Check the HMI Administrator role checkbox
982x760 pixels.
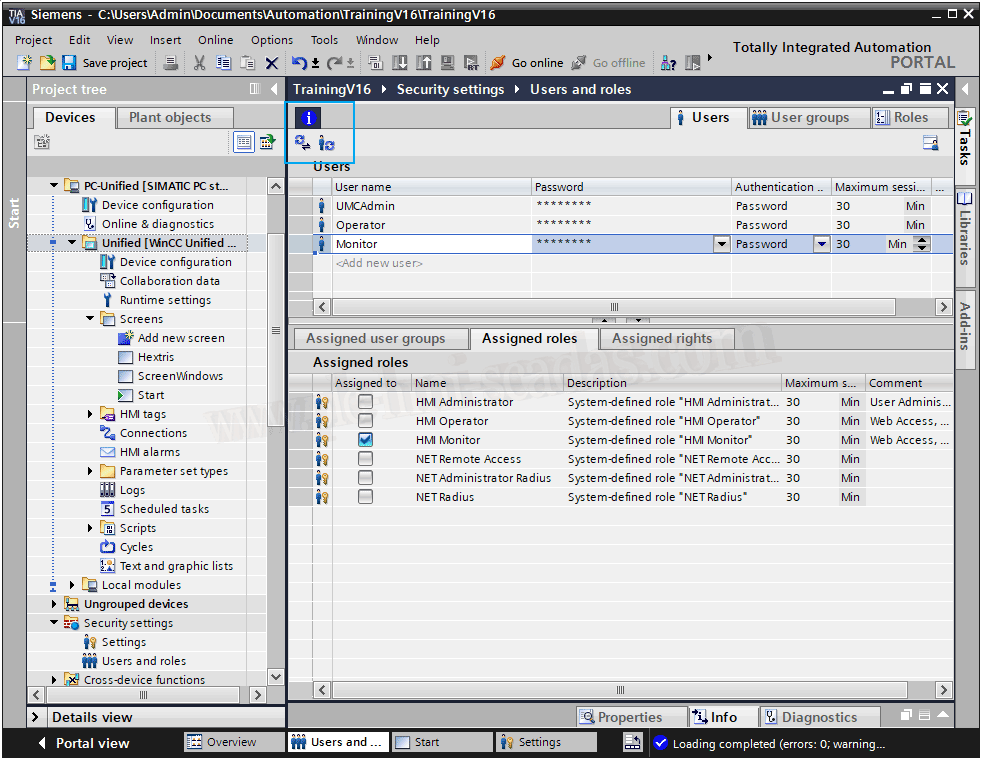[365, 402]
